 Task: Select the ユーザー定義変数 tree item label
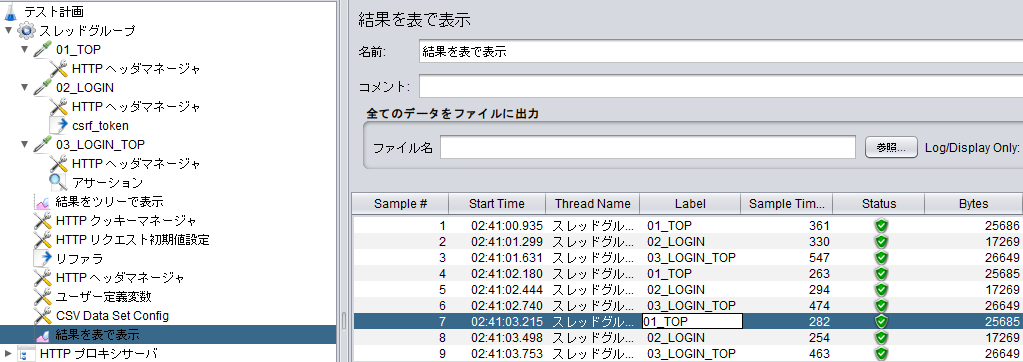click(104, 297)
